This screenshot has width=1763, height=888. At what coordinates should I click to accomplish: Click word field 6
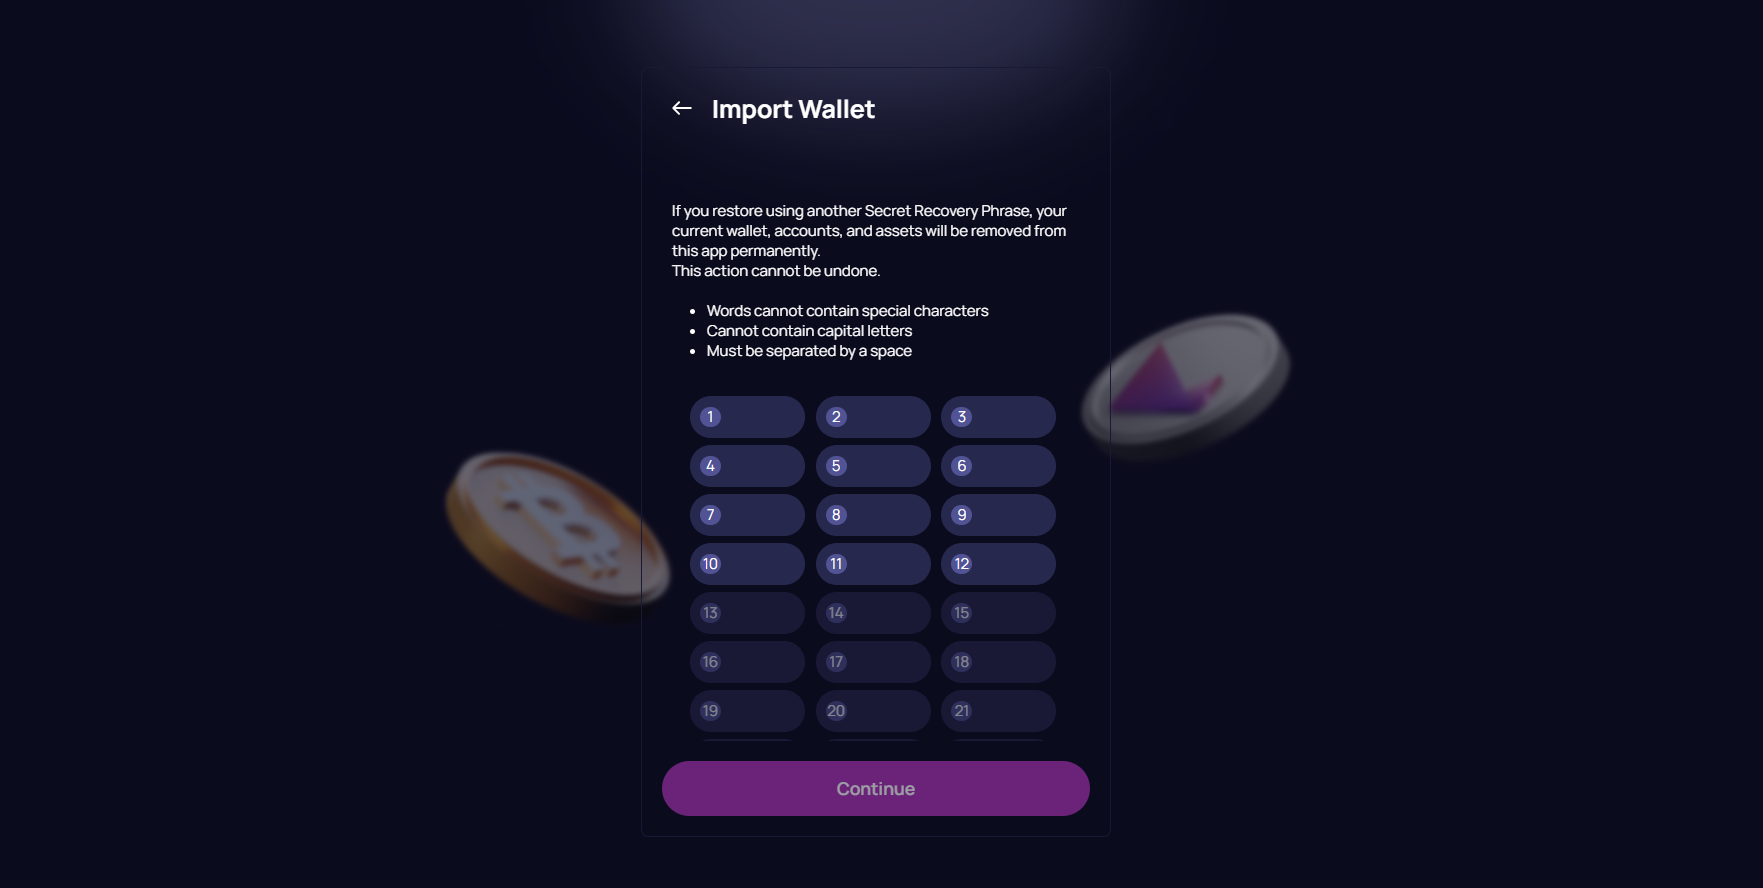click(x=997, y=465)
